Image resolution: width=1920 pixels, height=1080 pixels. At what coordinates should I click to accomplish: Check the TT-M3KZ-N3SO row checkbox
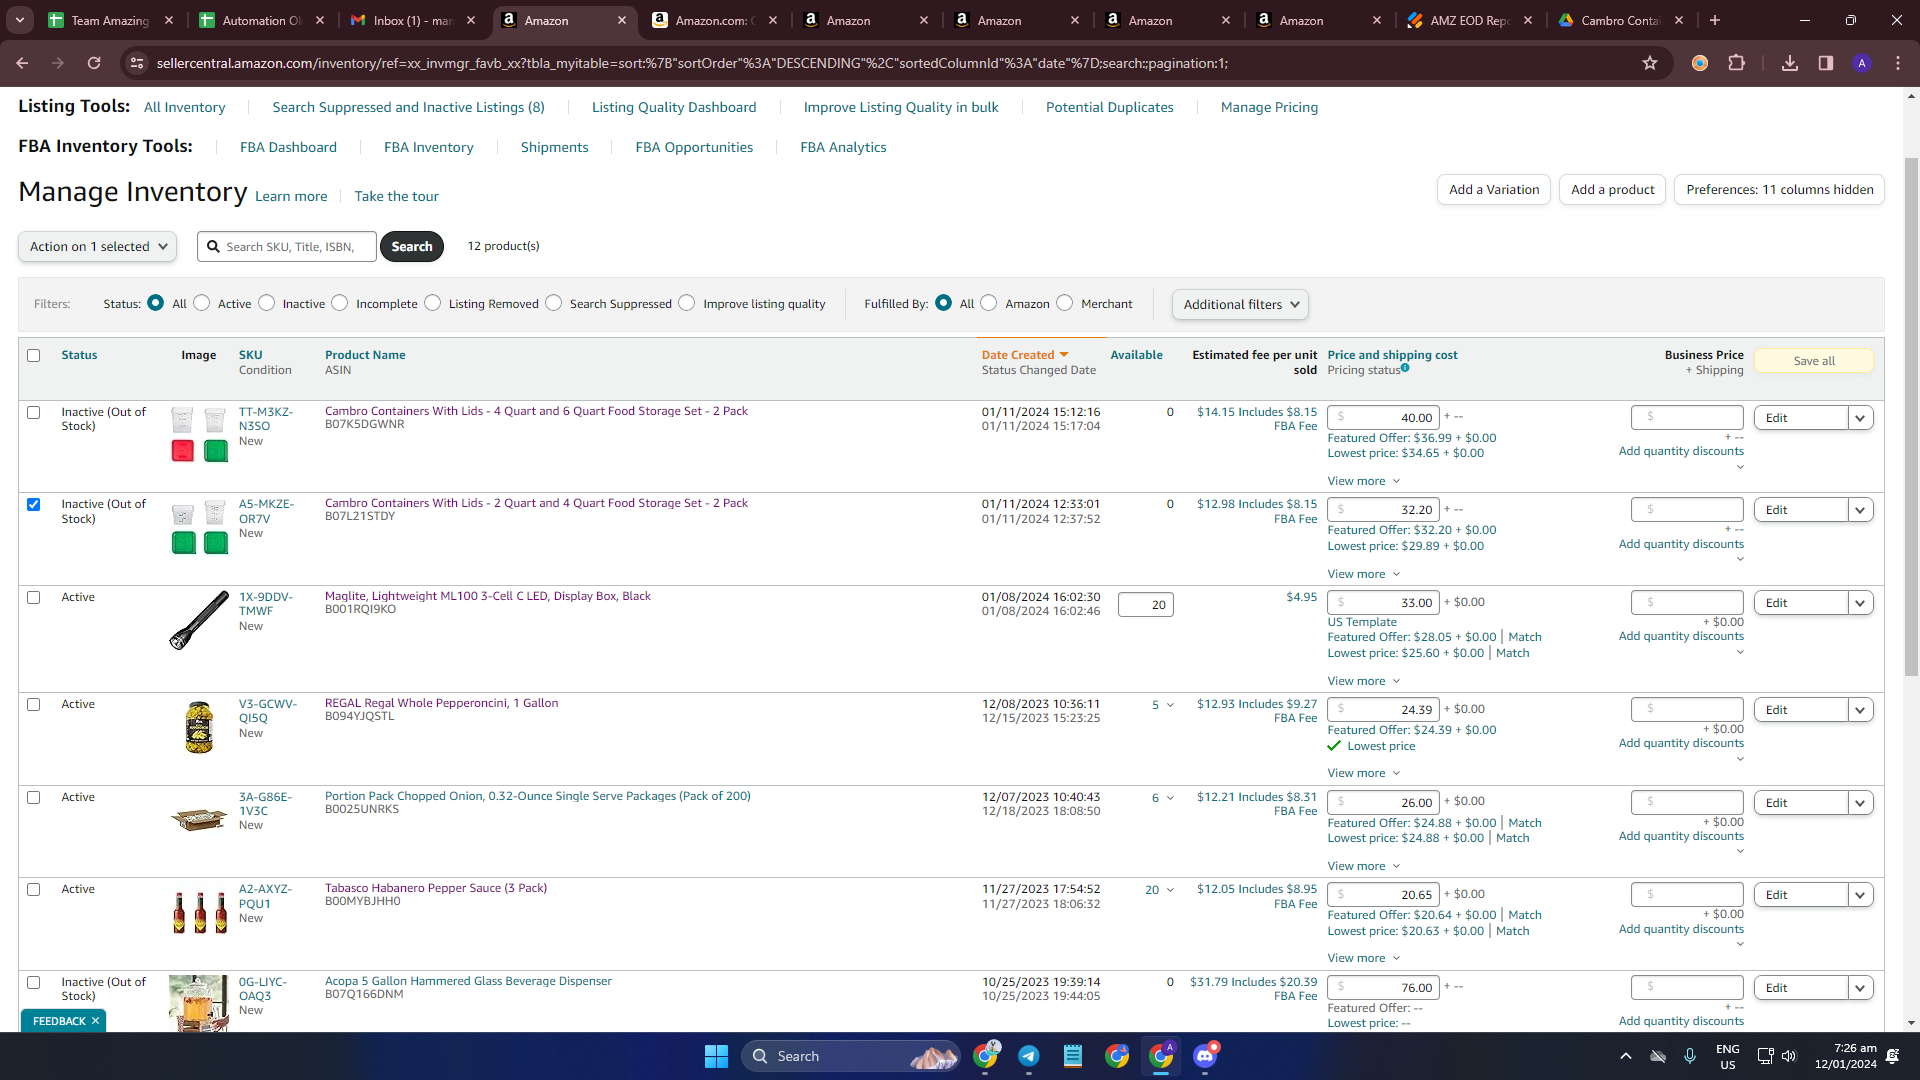pyautogui.click(x=34, y=412)
